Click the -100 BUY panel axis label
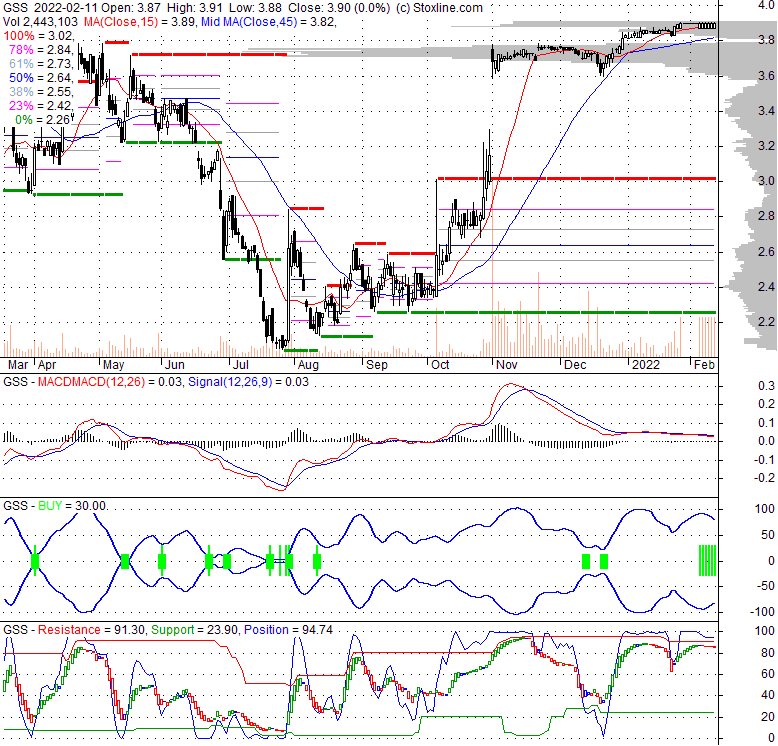 point(762,612)
